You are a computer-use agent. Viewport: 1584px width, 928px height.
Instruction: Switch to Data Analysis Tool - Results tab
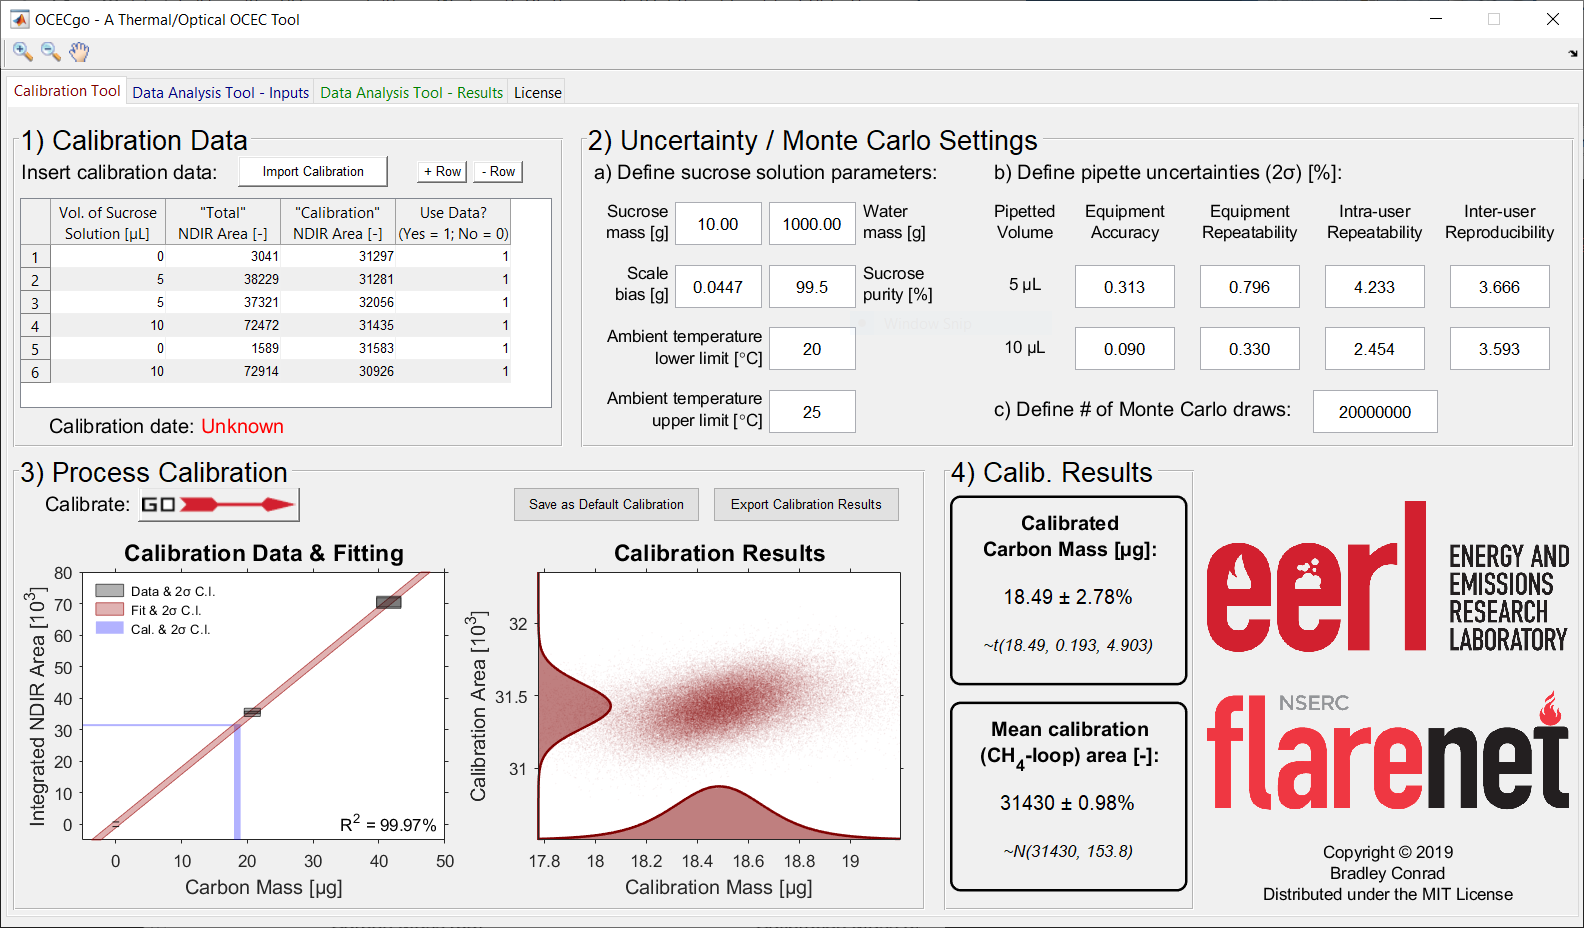[411, 92]
